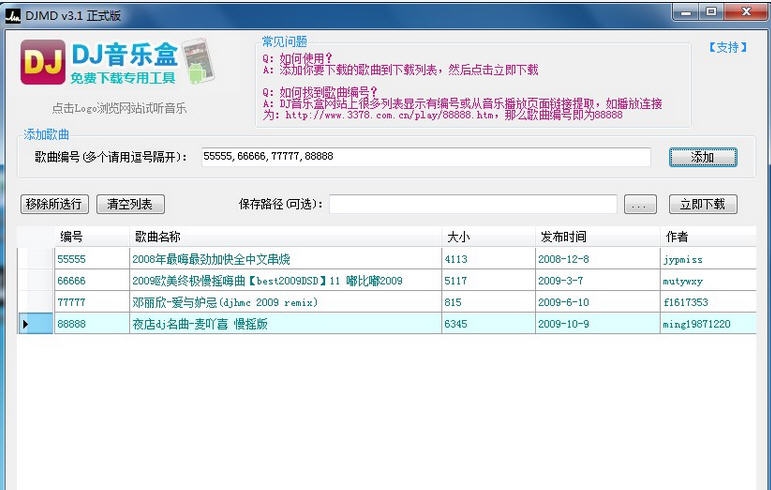This screenshot has height=490, width=771.
Task: Click the 大小 column header
Action: click(x=486, y=237)
